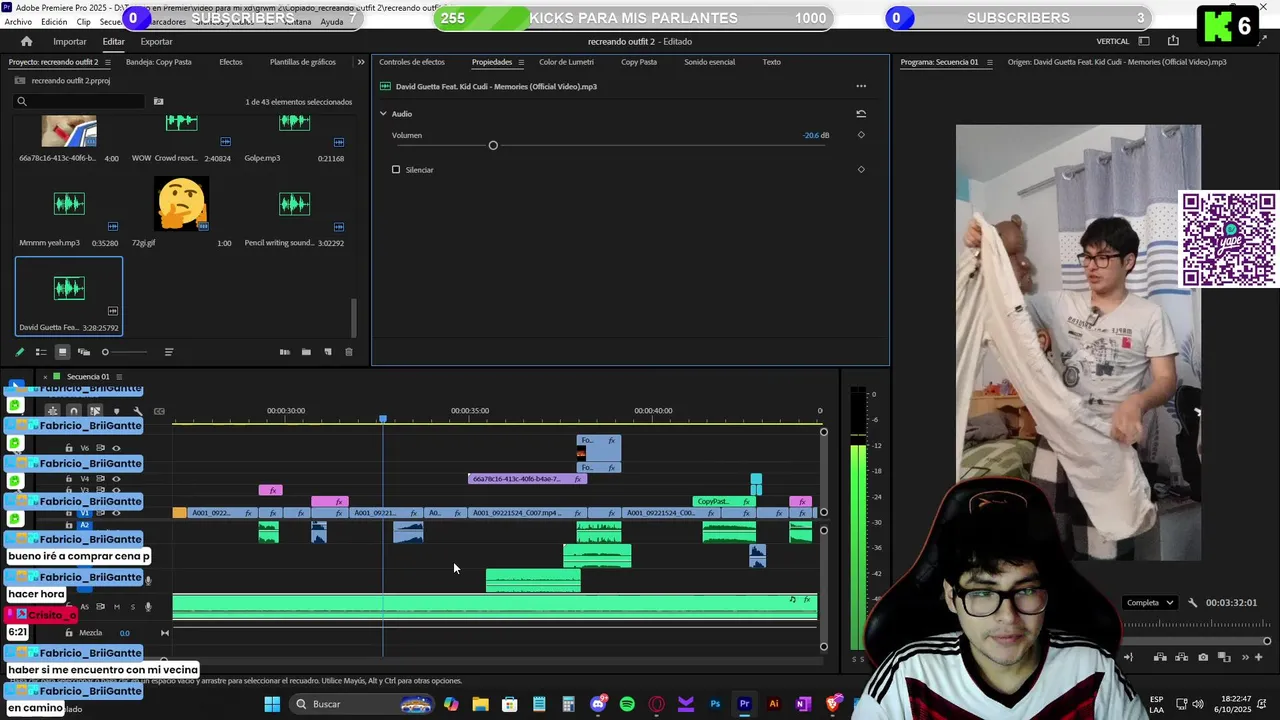
Task: Click the workspaces layout icon top right
Action: pos(1144,41)
